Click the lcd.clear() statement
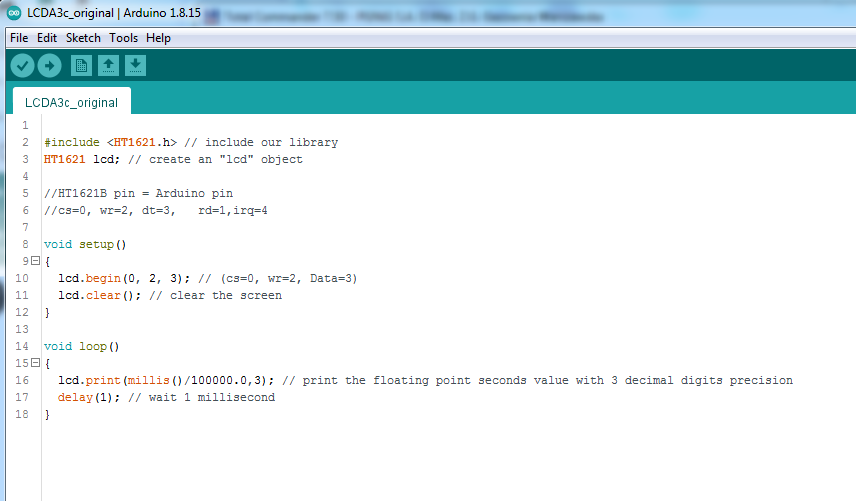Viewport: 856px width, 501px height. coord(99,295)
